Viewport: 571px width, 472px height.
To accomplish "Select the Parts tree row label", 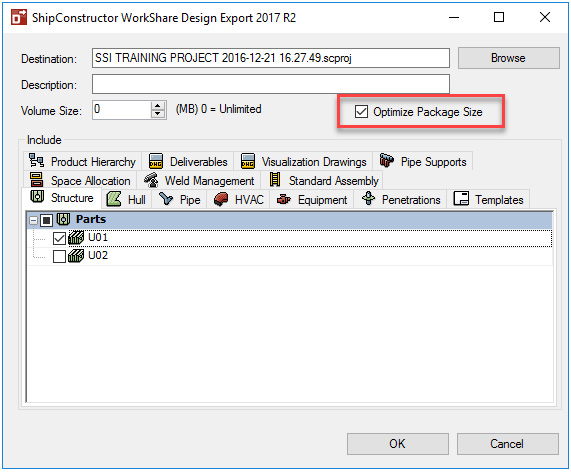I will pos(91,219).
